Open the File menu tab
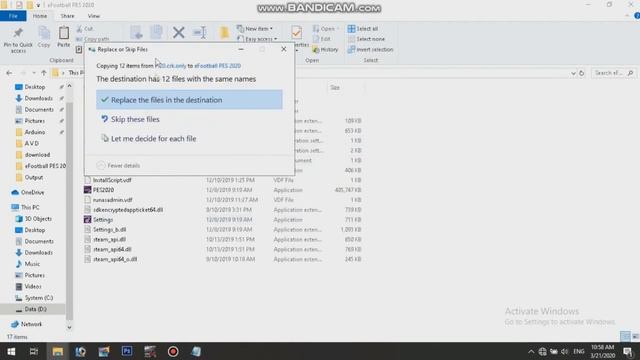640x360 pixels. click(x=13, y=16)
